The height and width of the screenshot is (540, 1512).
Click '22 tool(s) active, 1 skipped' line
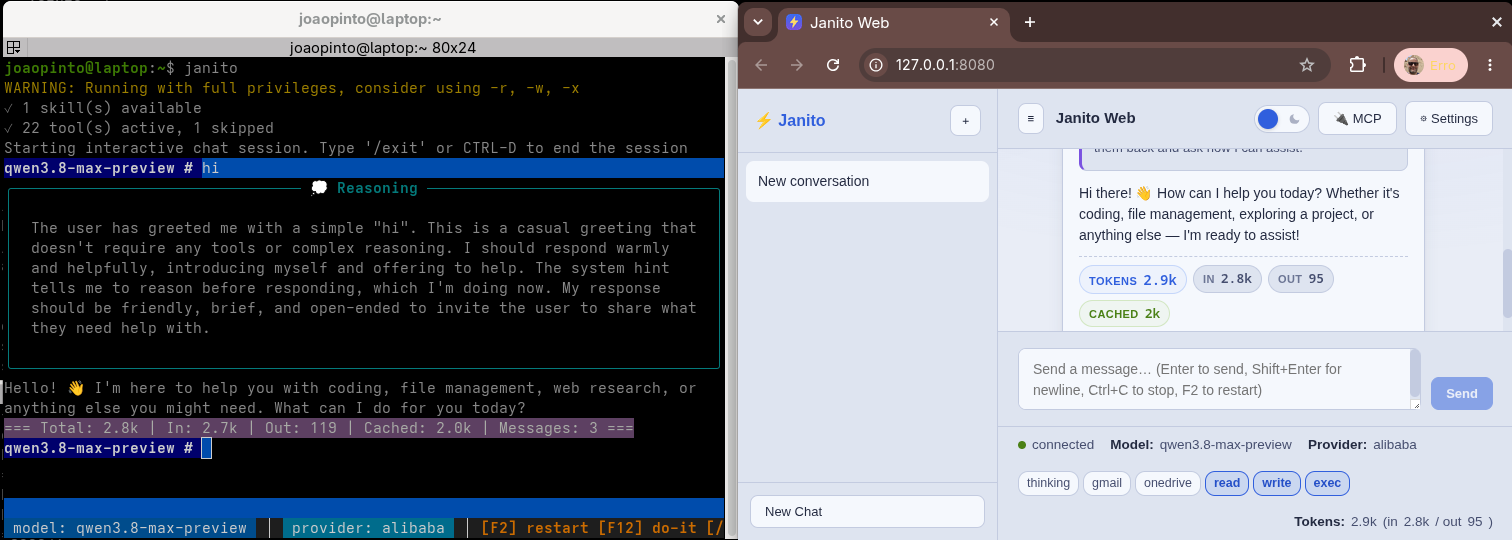(x=139, y=128)
